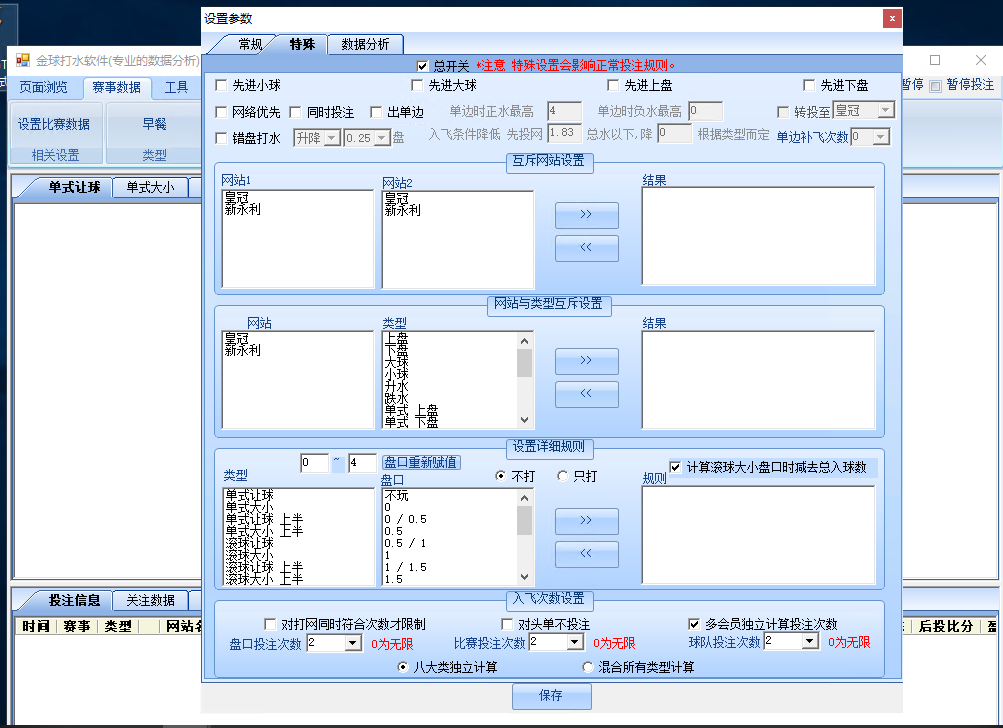The height and width of the screenshot is (728, 1003).
Task: Enable 先进小球 option
Action: pos(221,85)
